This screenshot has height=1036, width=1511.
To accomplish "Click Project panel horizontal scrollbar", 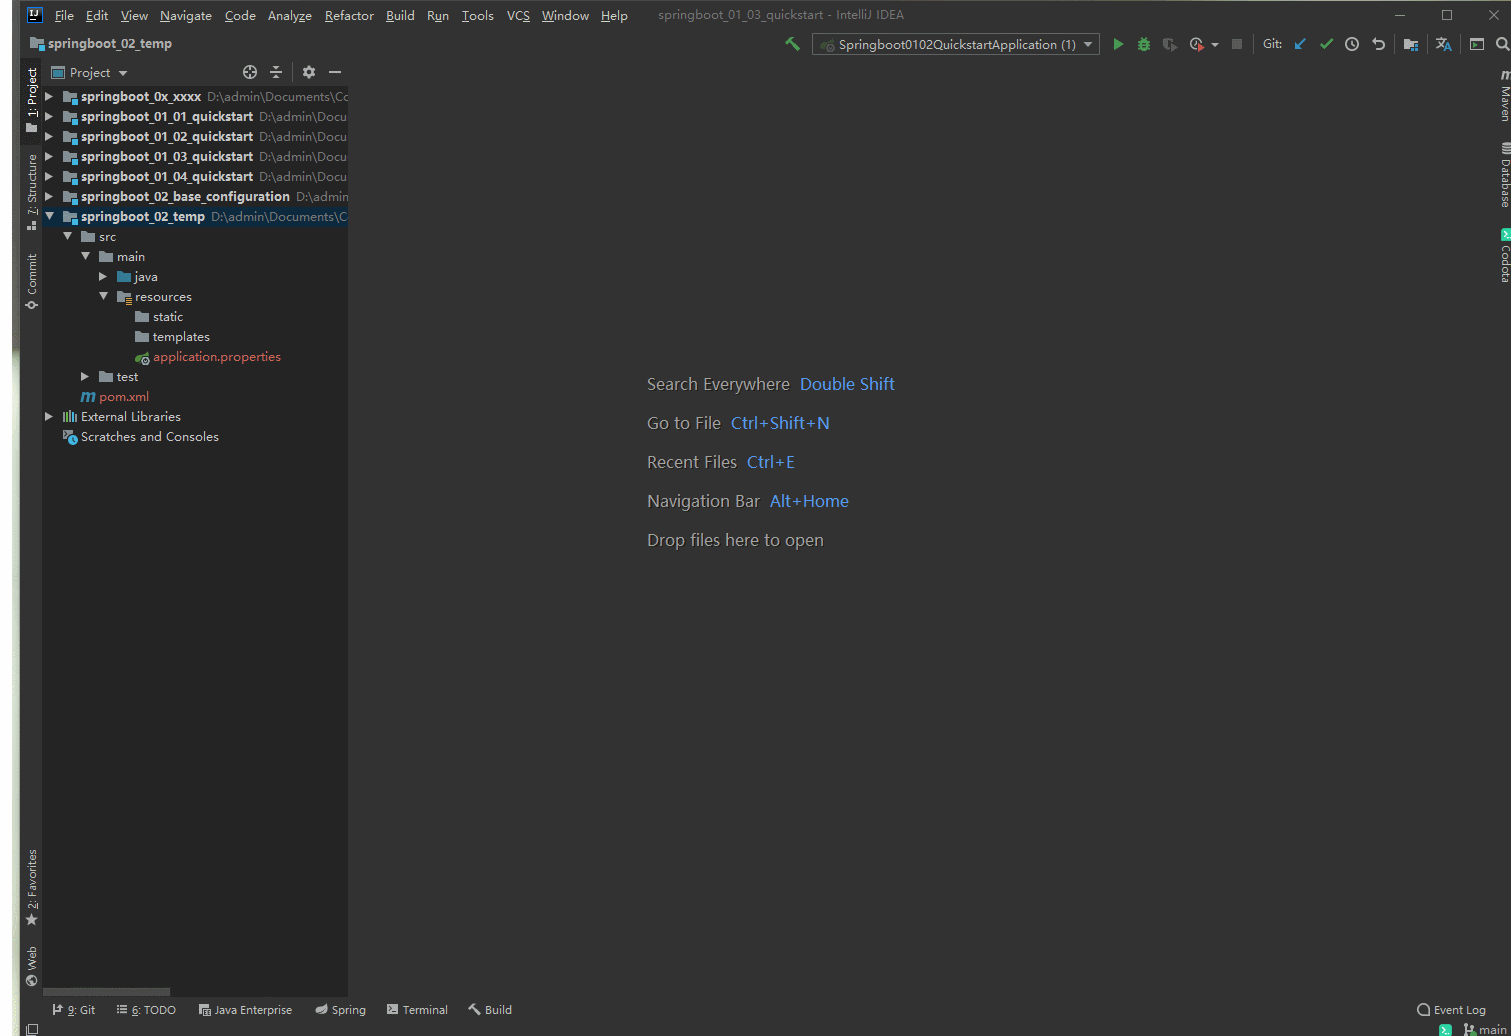I will (107, 992).
